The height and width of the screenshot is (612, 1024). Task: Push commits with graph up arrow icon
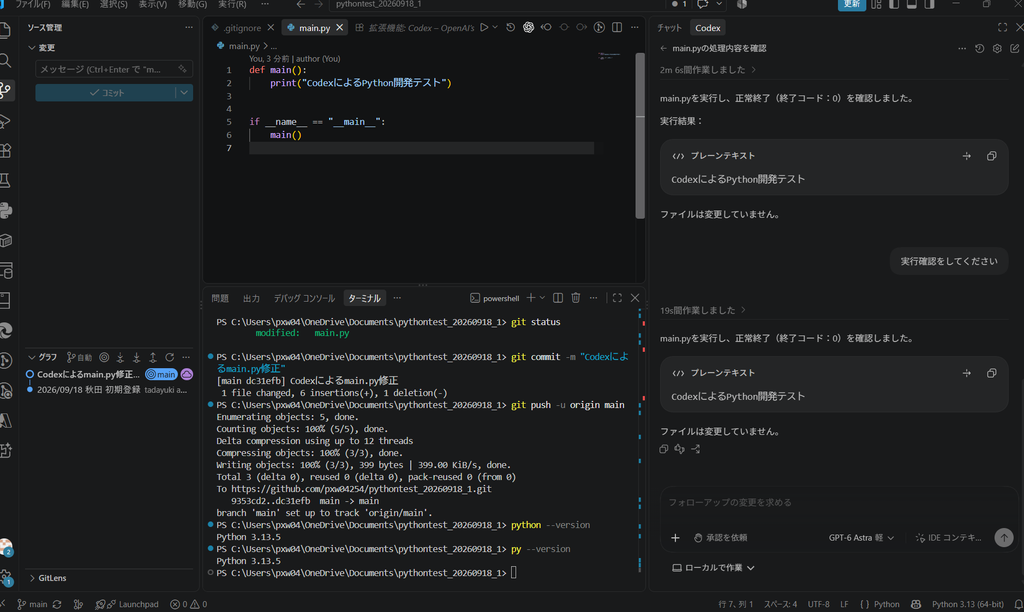[x=153, y=357]
